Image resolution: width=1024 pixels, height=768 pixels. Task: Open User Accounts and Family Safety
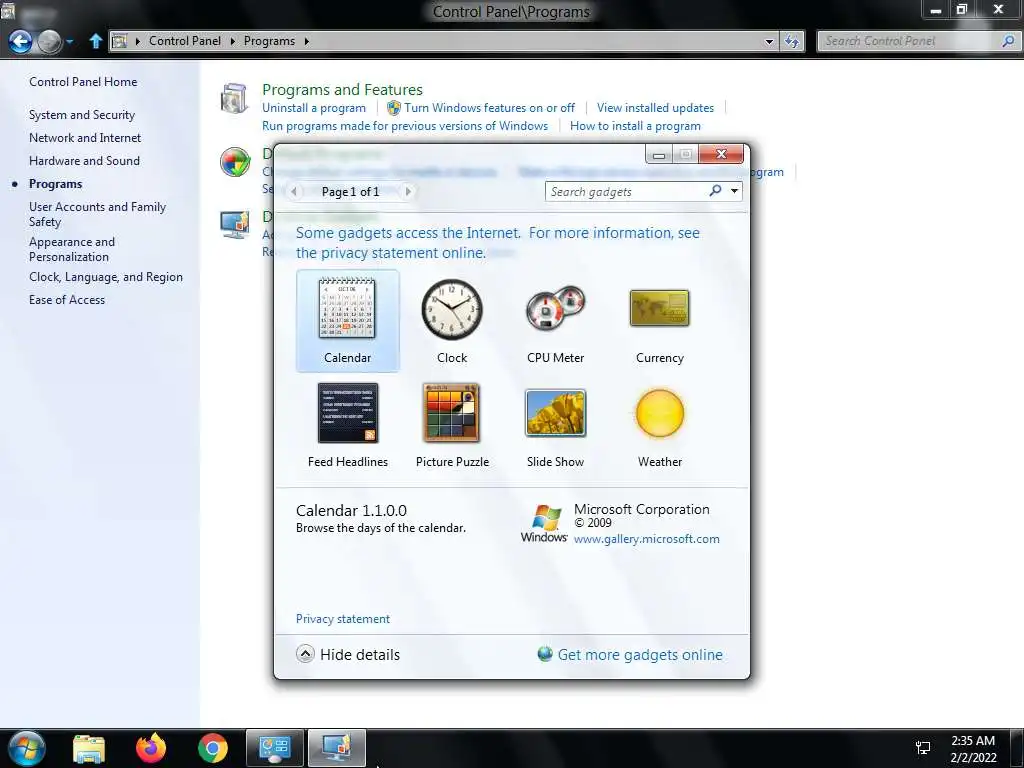97,214
